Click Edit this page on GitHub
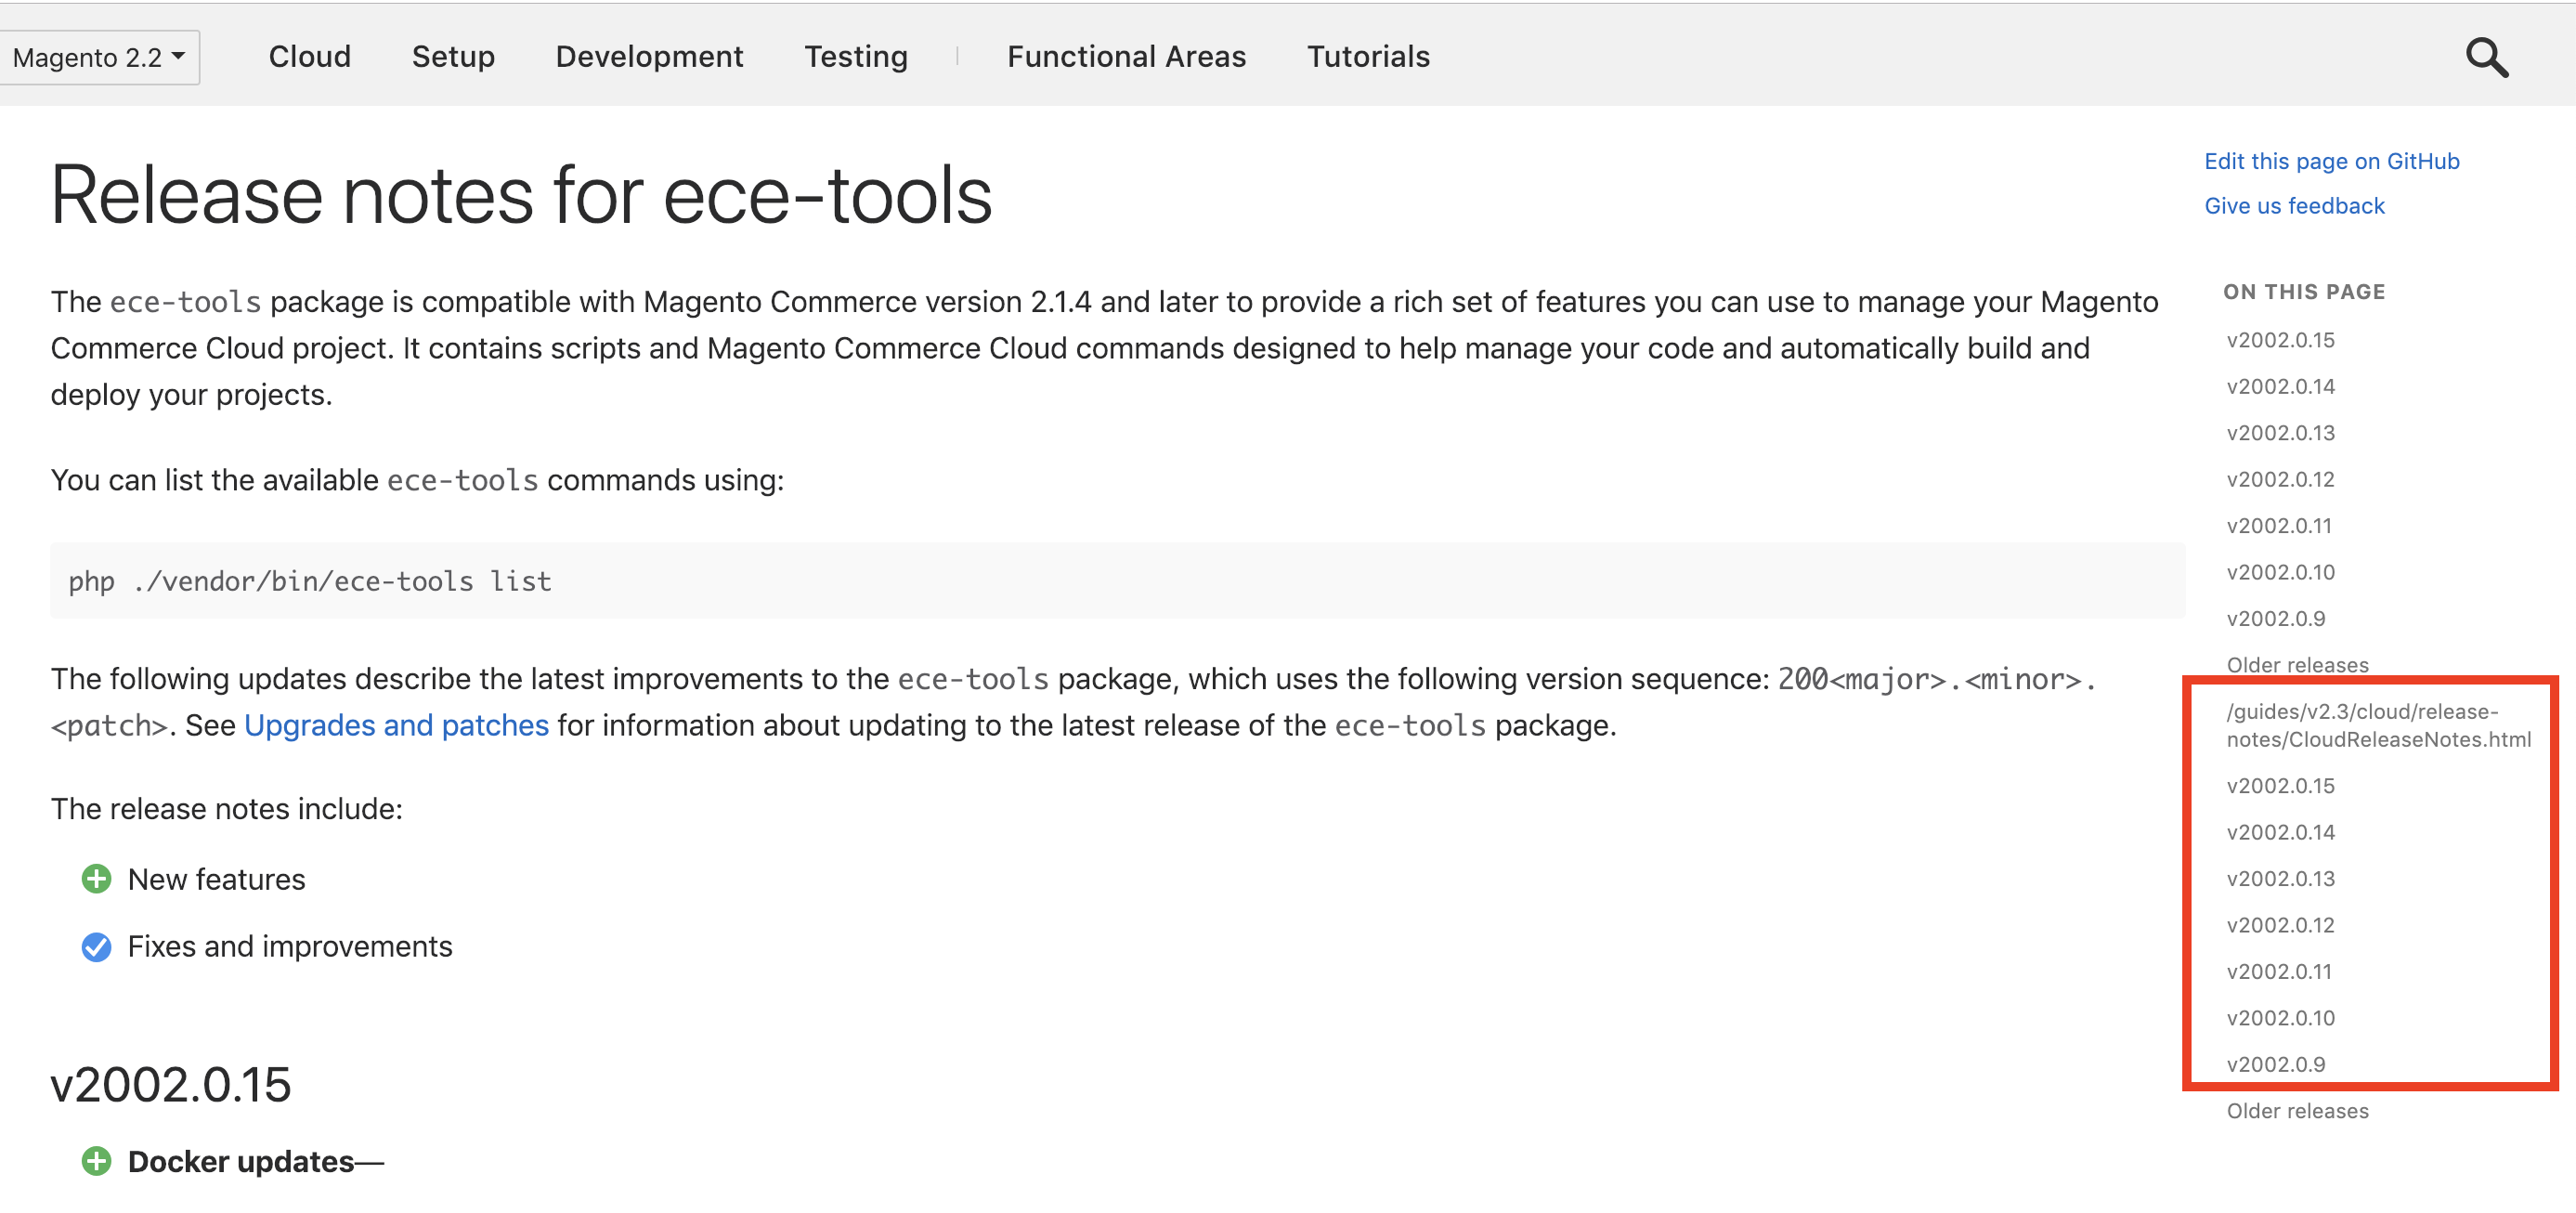This screenshot has width=2576, height=1213. pos(2331,161)
